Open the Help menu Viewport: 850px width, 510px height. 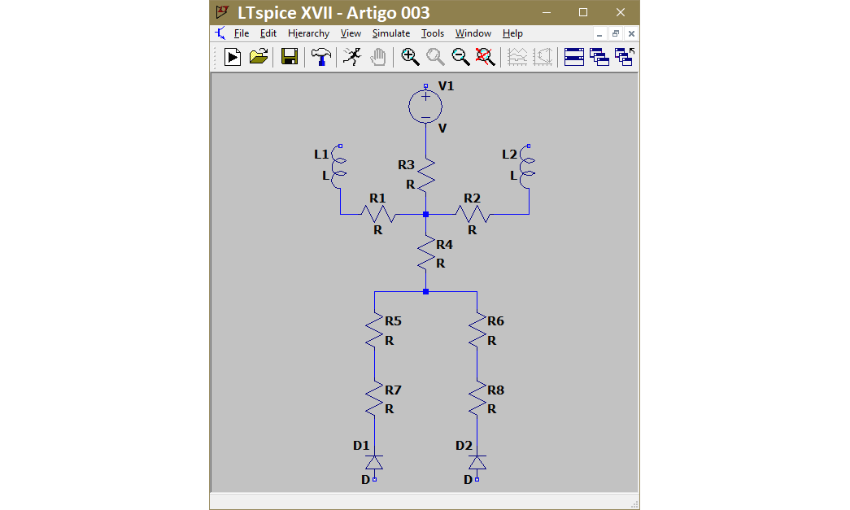tap(512, 33)
